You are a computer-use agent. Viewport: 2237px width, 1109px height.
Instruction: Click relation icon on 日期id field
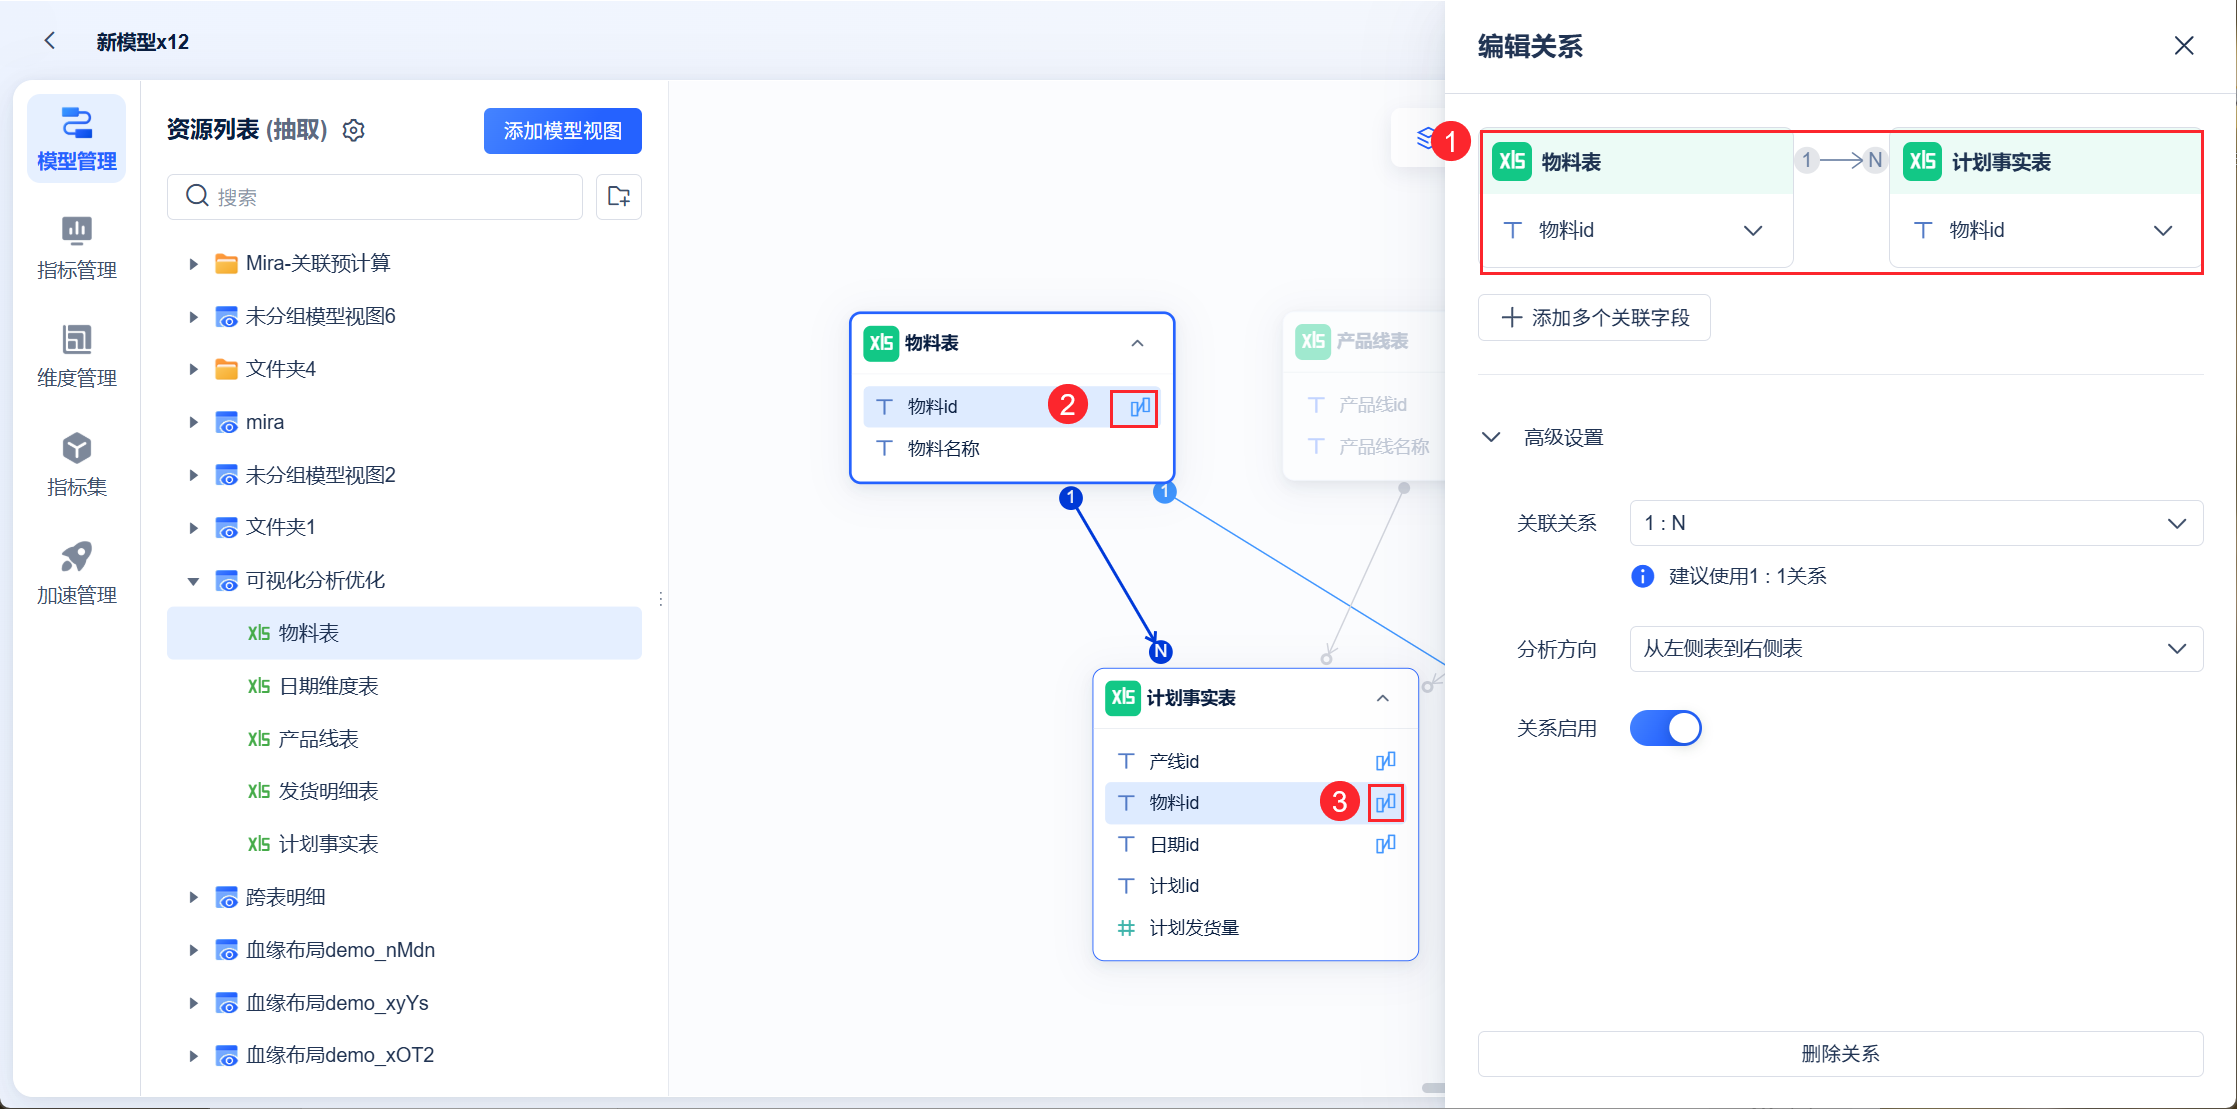pyautogui.click(x=1385, y=845)
